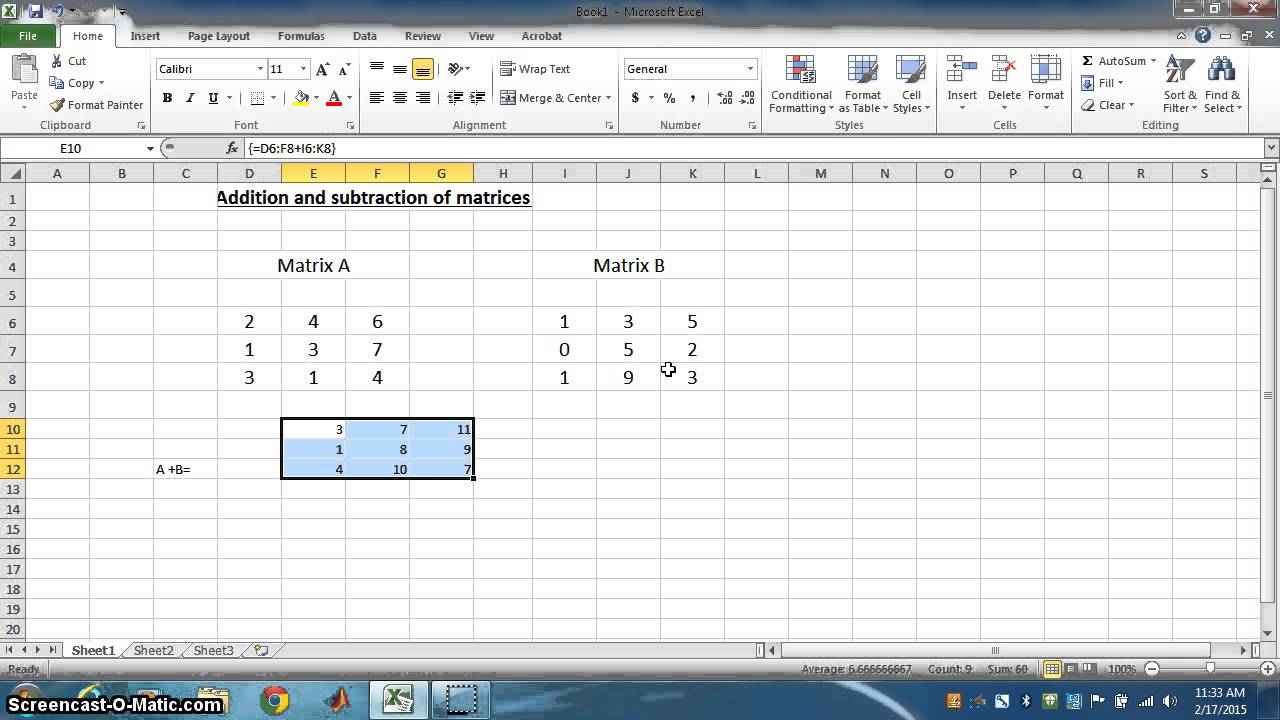Select the Sheet3 tab
This screenshot has height=720, width=1280.
click(x=213, y=650)
